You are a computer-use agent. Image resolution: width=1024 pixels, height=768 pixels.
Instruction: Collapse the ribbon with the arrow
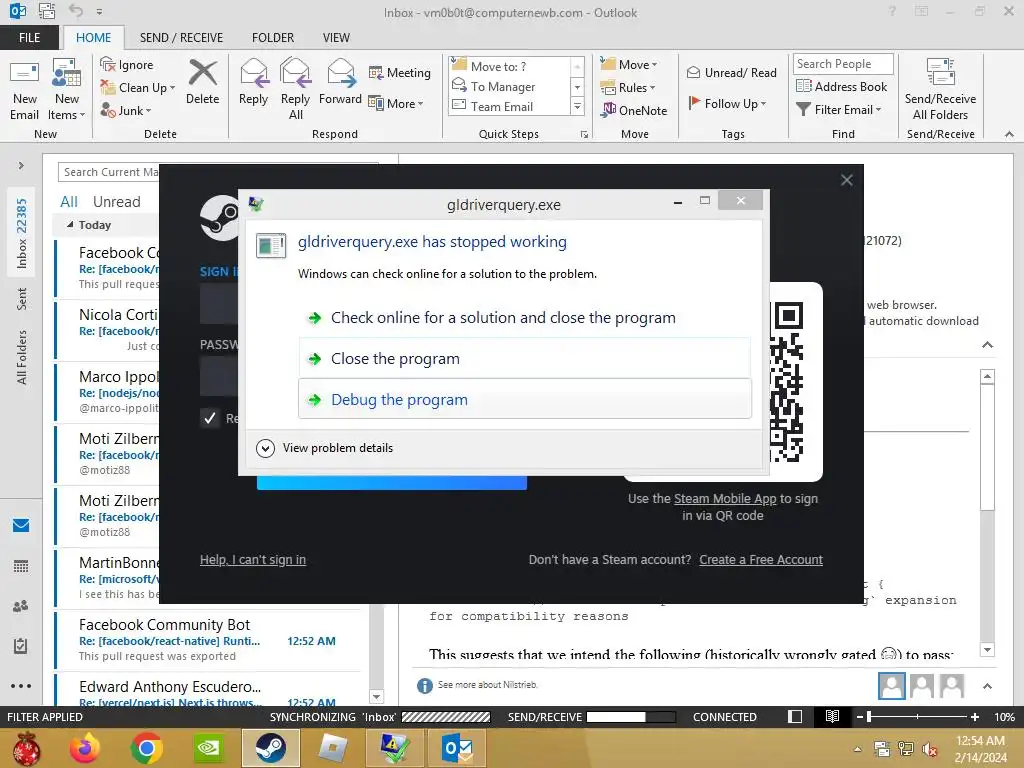[1009, 134]
